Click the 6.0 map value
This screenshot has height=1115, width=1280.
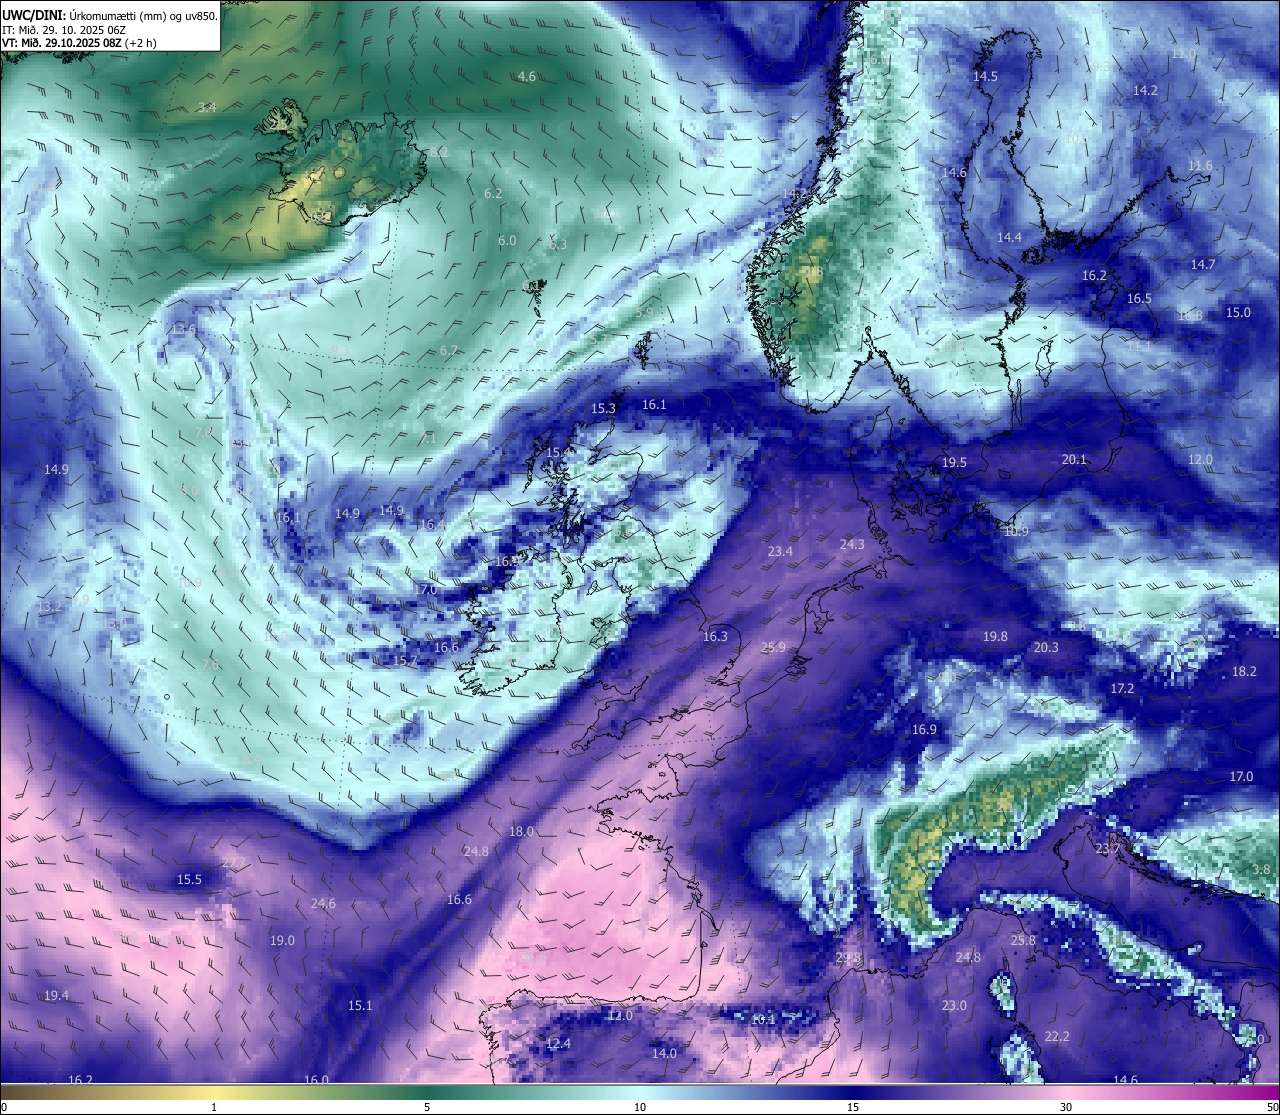click(x=507, y=241)
